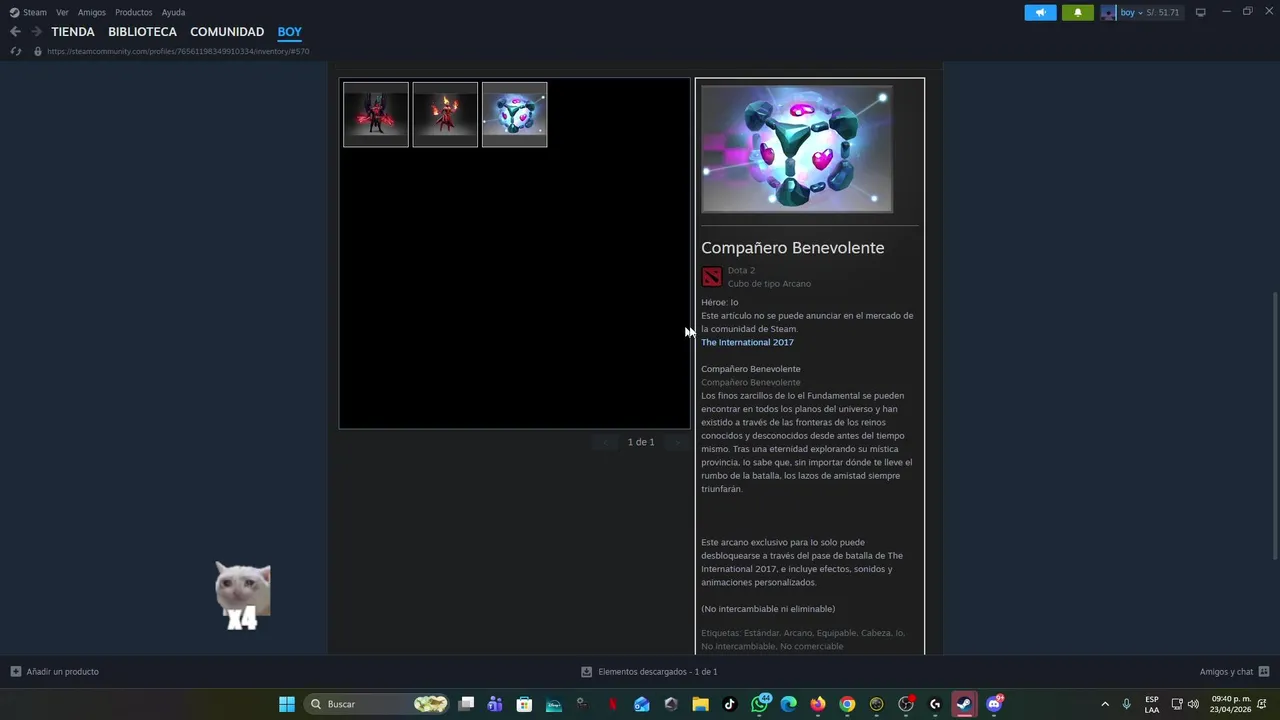Image resolution: width=1280 pixels, height=720 pixels.
Task: Open the clock showing 09:40 p. m.
Action: click(x=1231, y=704)
